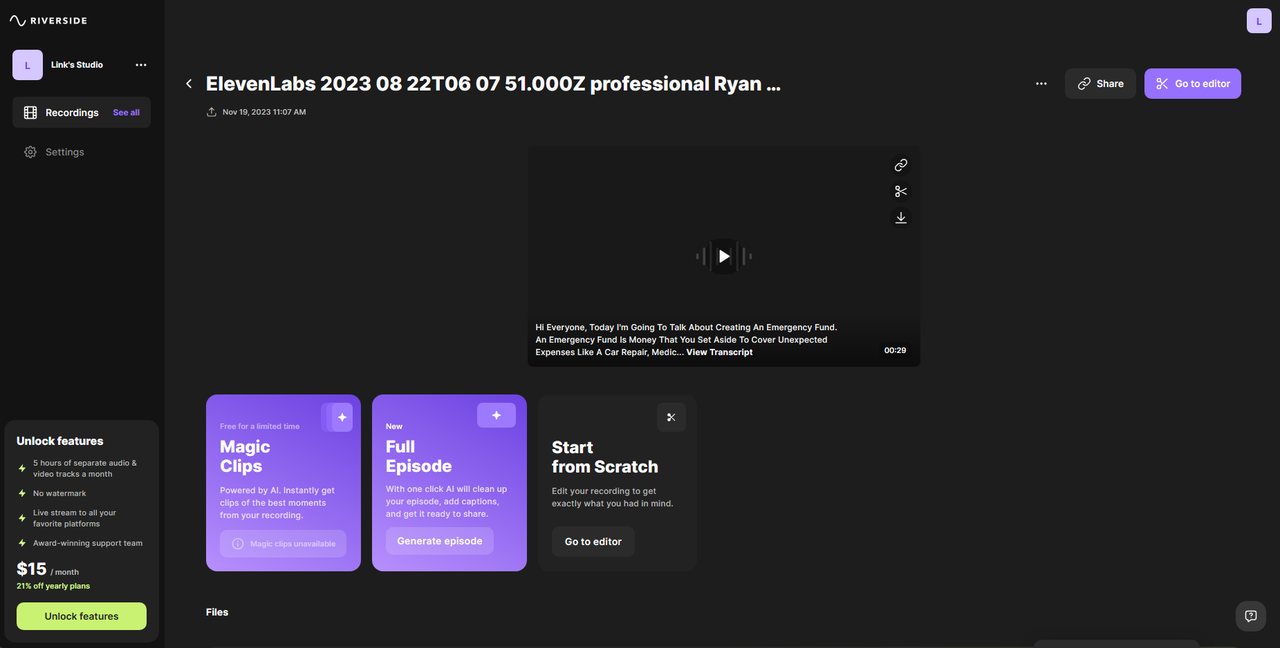Click the sparkle icon on Full Episode card
The width and height of the screenshot is (1280, 648).
coord(496,415)
